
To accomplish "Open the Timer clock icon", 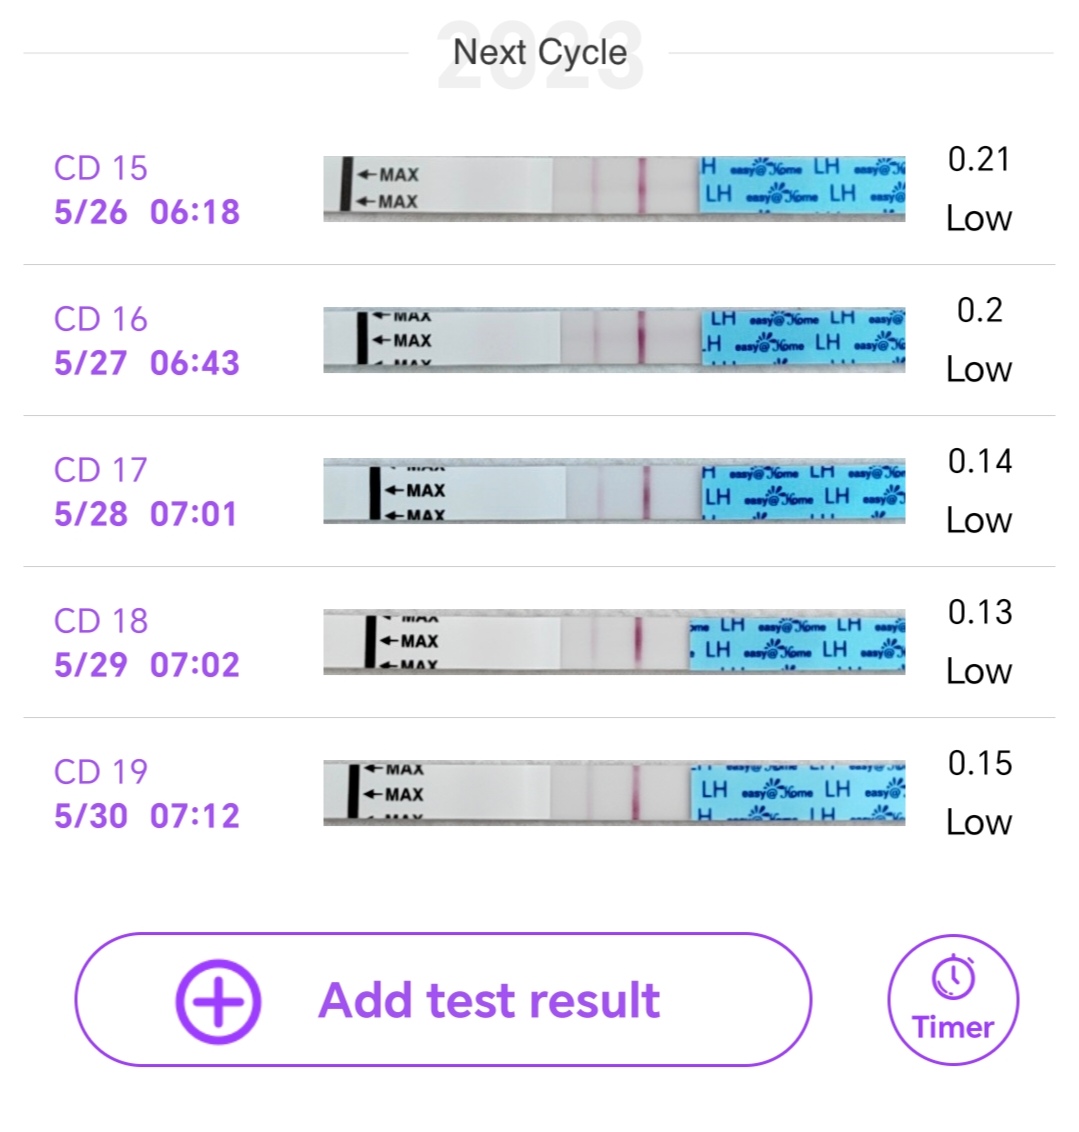I will coord(953,977).
